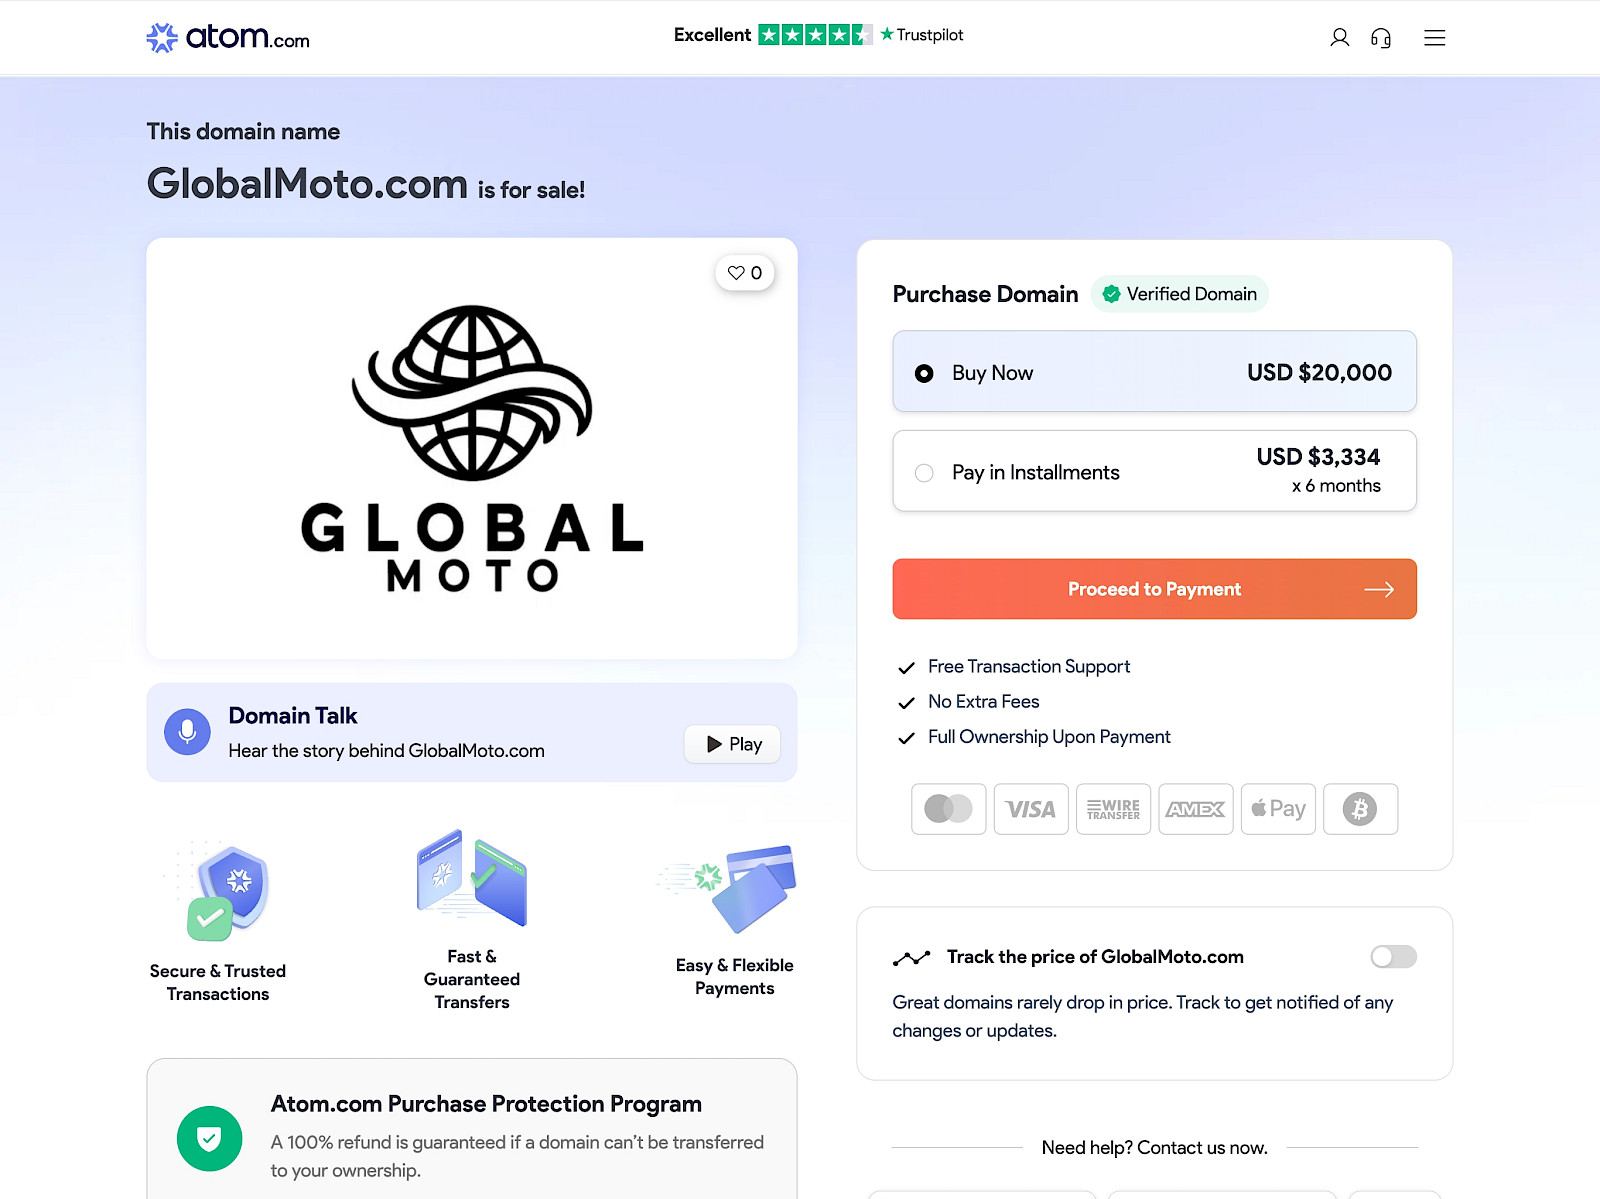This screenshot has height=1199, width=1600.
Task: Choose Pay in Installments option
Action: [x=925, y=472]
